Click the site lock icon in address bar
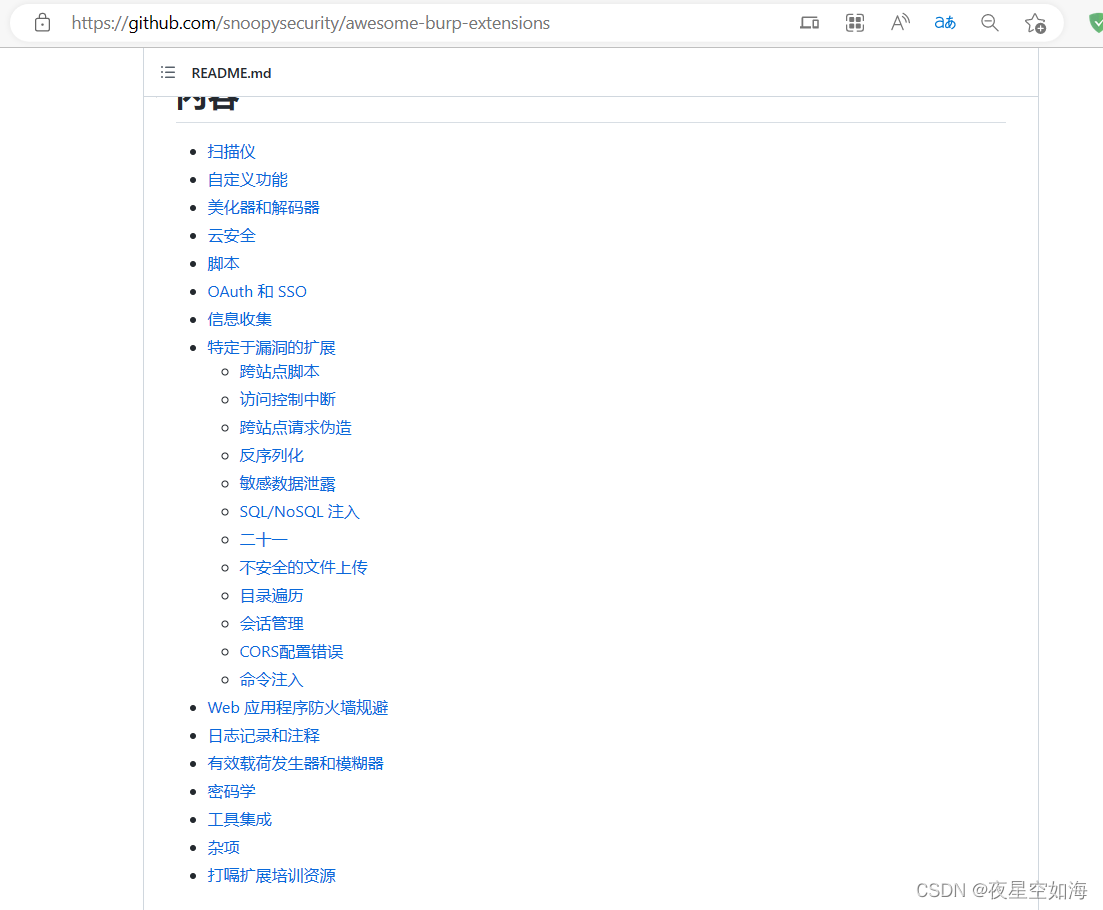This screenshot has height=910, width=1103. coord(42,23)
